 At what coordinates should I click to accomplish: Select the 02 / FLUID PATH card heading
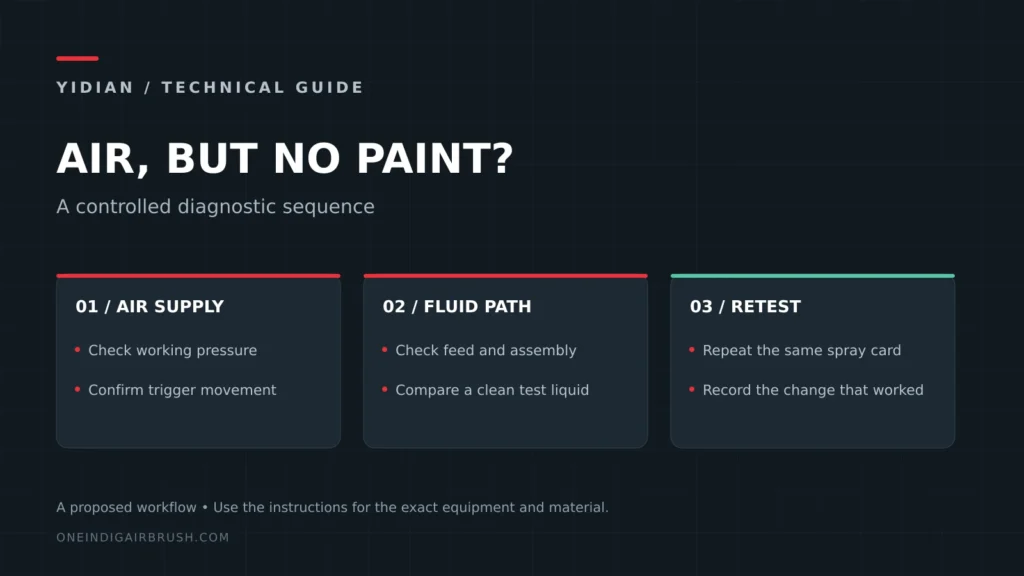[457, 306]
